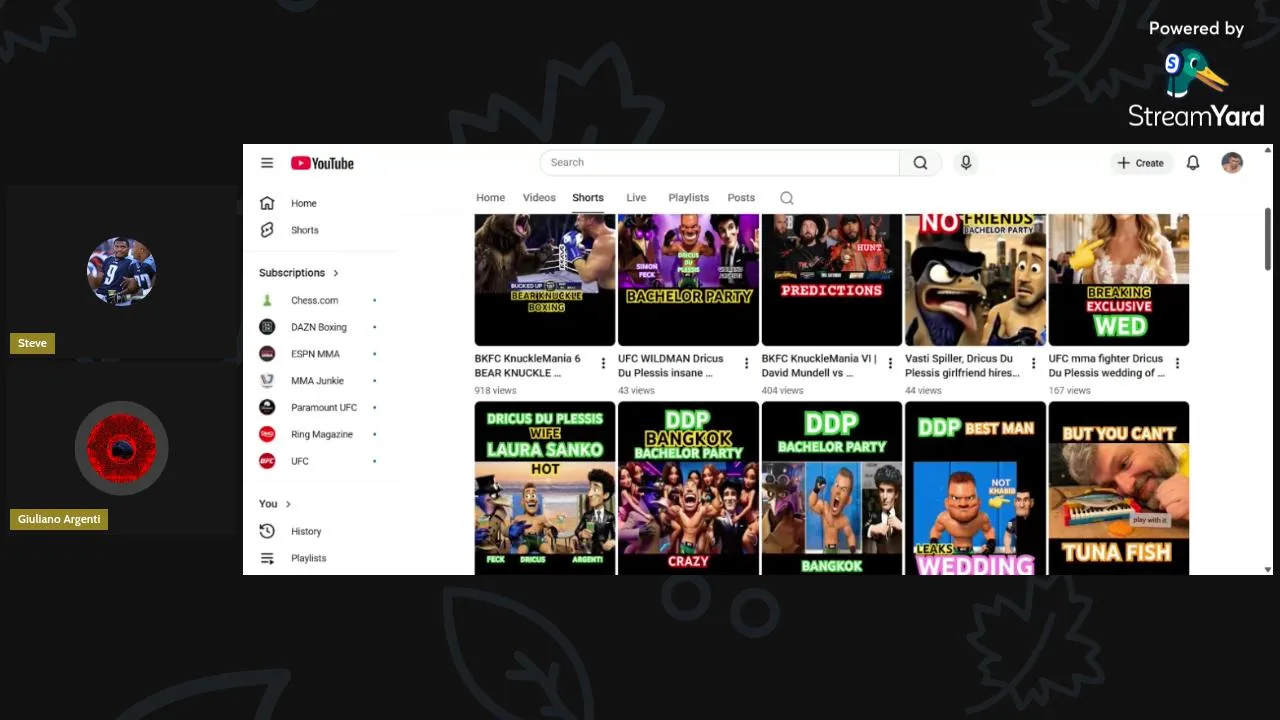This screenshot has width=1280, height=720.
Task: Open options for BKFC KnuckleMania 6 short
Action: (x=603, y=363)
